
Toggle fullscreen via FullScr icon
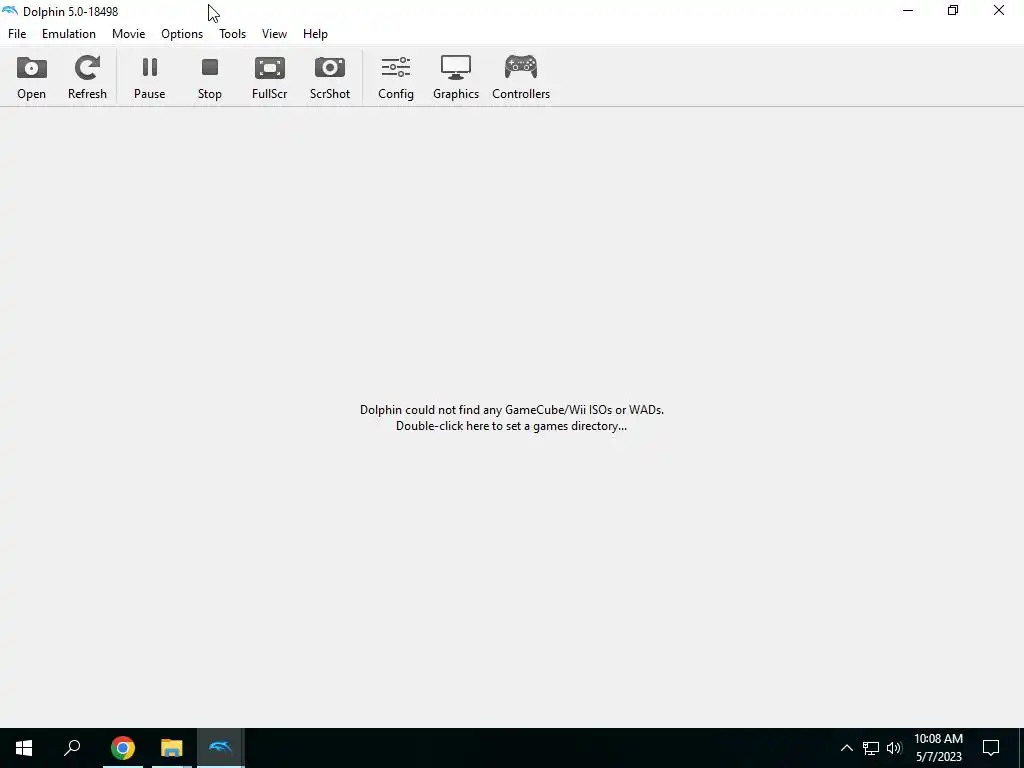(270, 77)
